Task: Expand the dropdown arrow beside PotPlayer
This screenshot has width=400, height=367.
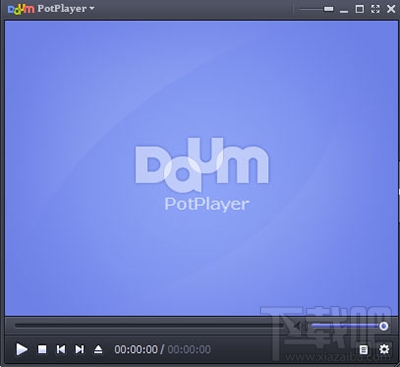Action: pos(92,8)
